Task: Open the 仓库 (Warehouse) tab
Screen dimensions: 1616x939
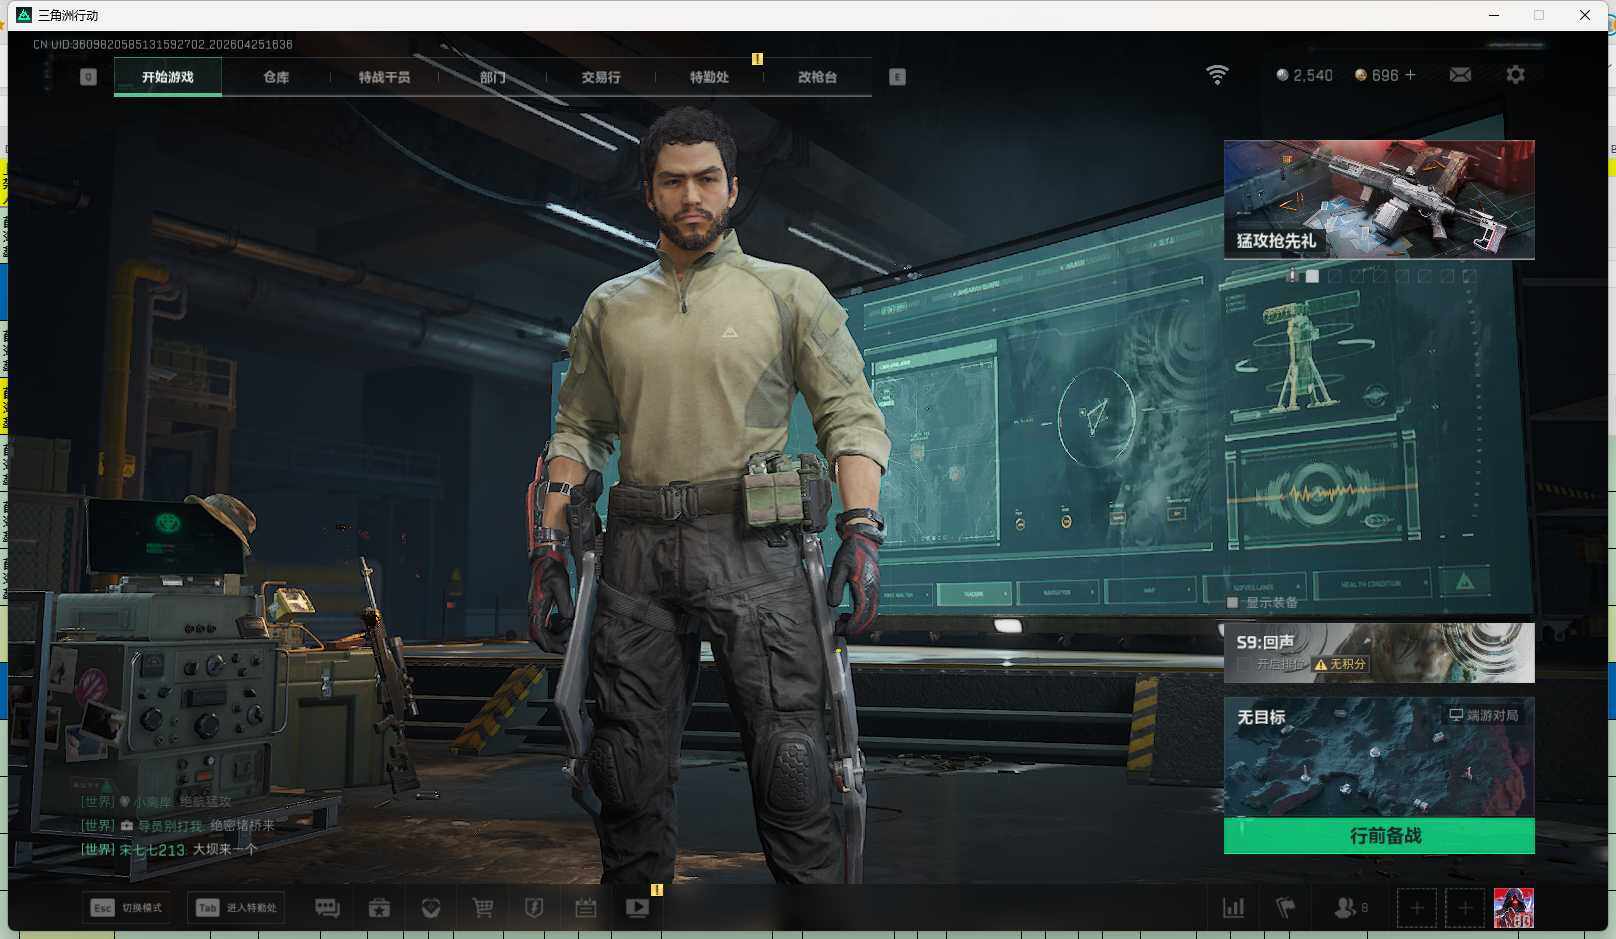Action: [x=276, y=77]
